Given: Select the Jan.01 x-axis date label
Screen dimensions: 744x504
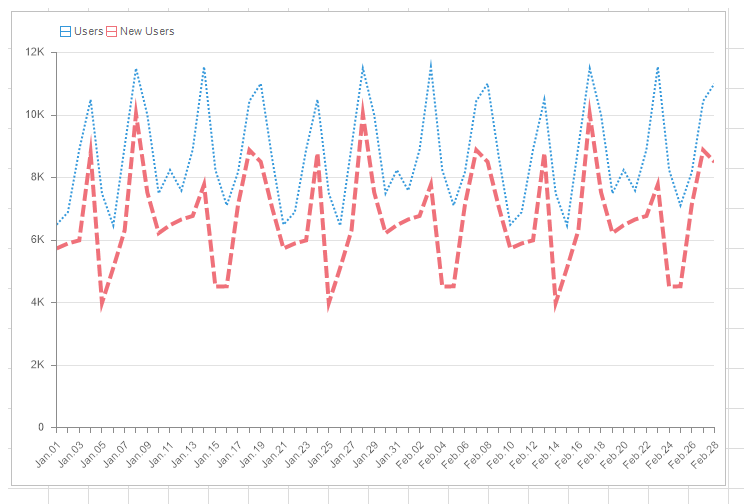Looking at the screenshot, I should [x=47, y=452].
